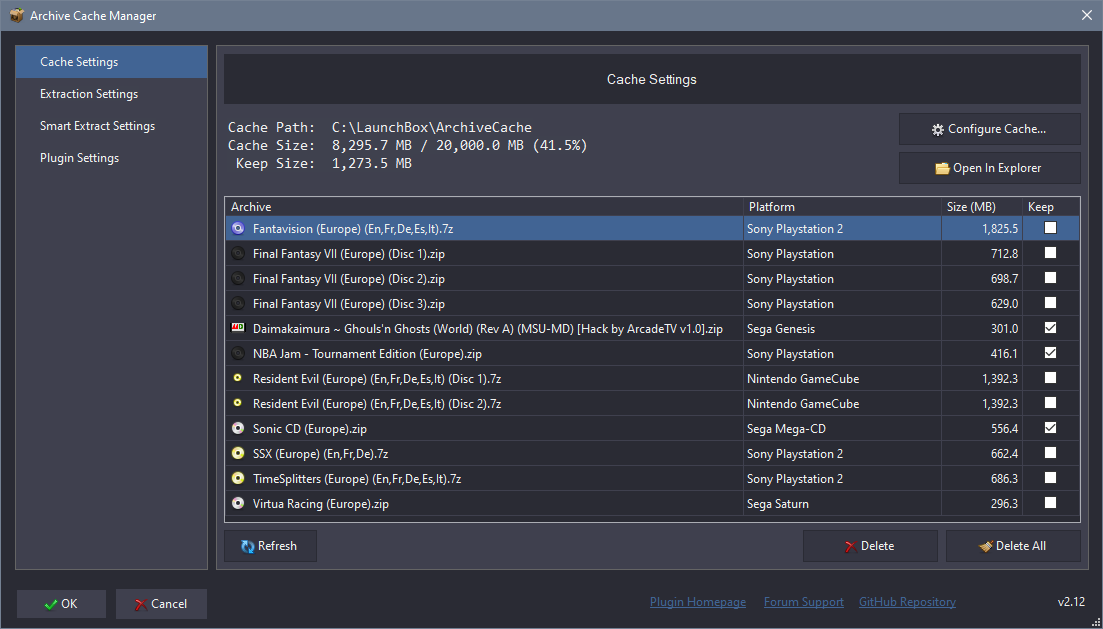1103x629 pixels.
Task: Close the Archive Cache Manager window
Action: (1087, 15)
